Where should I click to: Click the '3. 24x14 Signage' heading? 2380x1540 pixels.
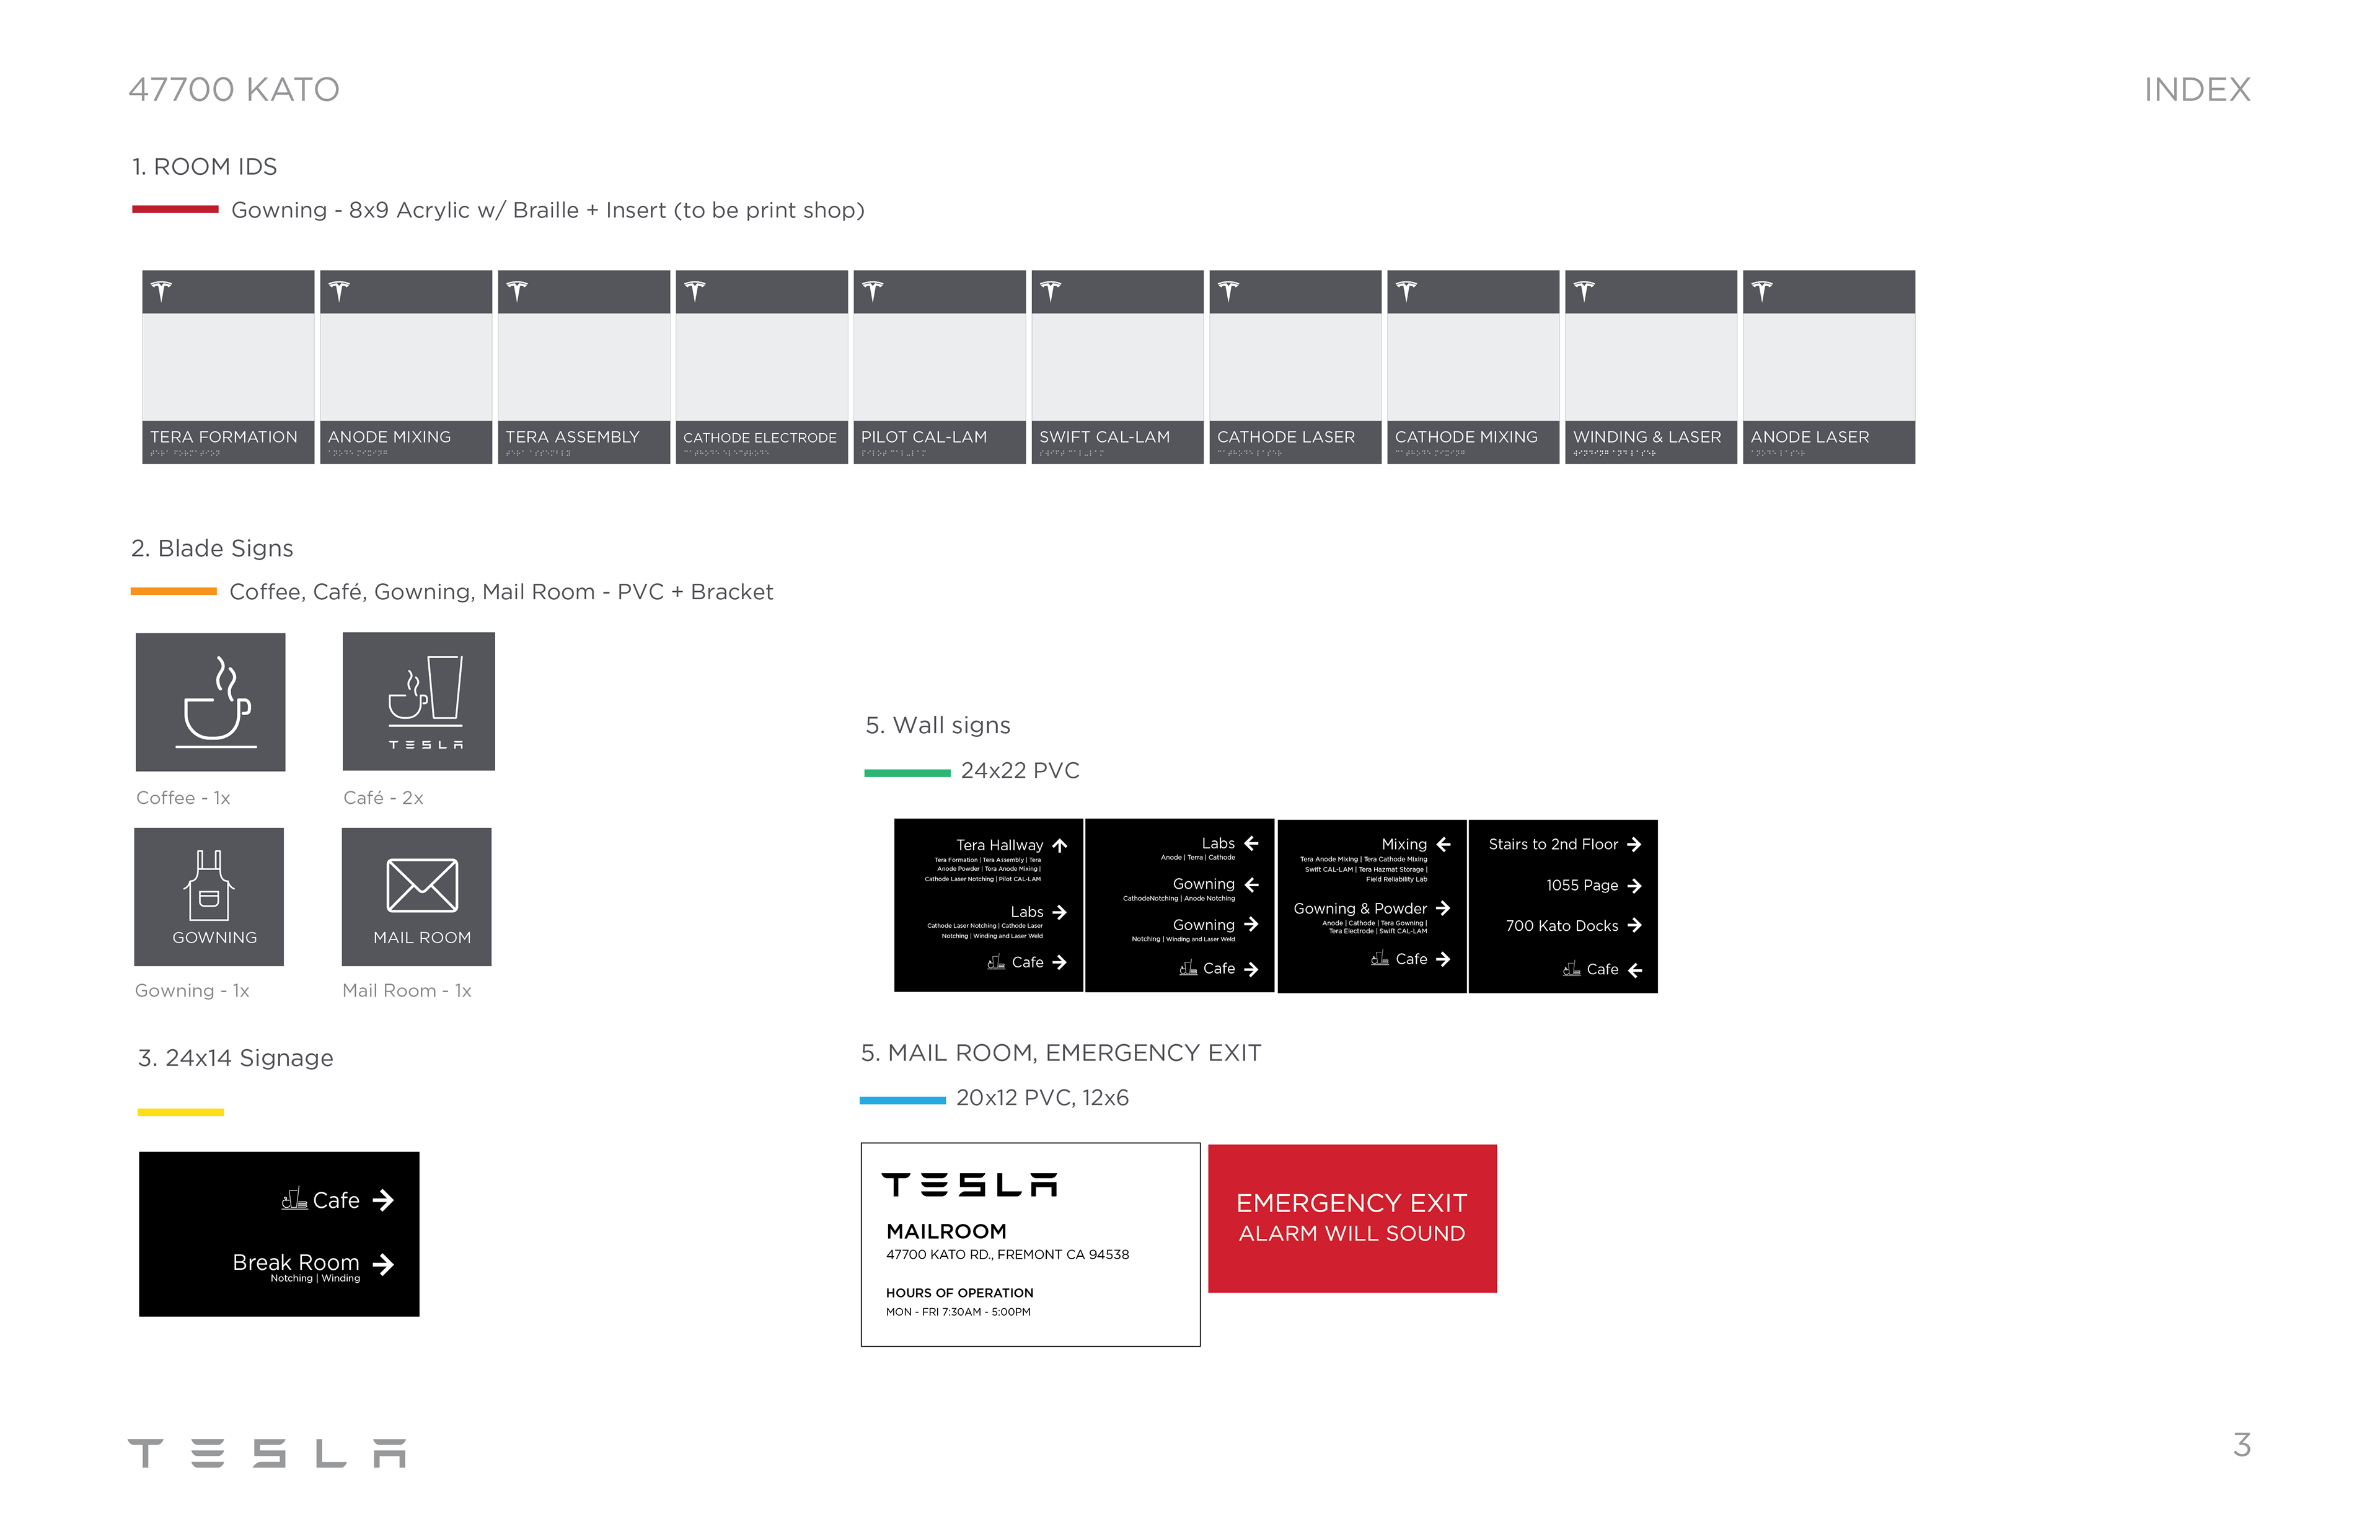[236, 1058]
